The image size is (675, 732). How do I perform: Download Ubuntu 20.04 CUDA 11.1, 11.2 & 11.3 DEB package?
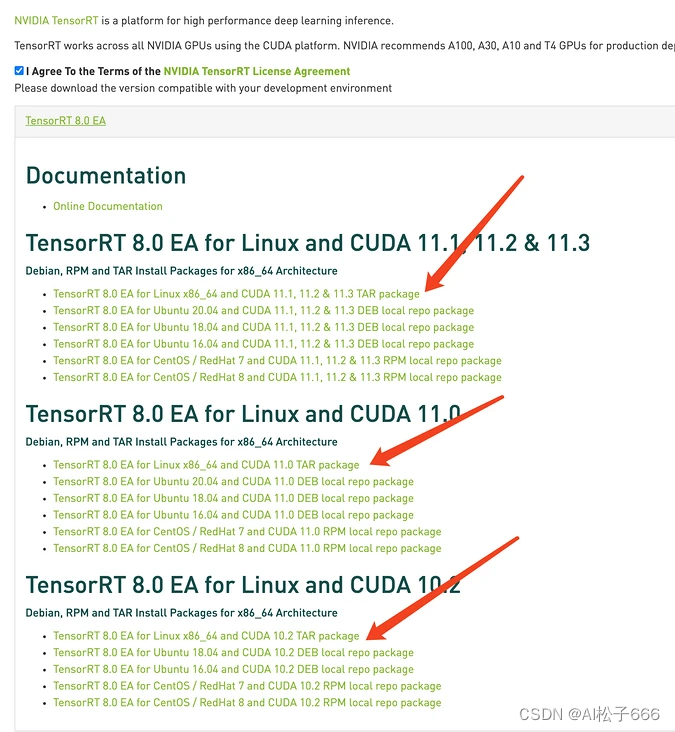(x=263, y=311)
